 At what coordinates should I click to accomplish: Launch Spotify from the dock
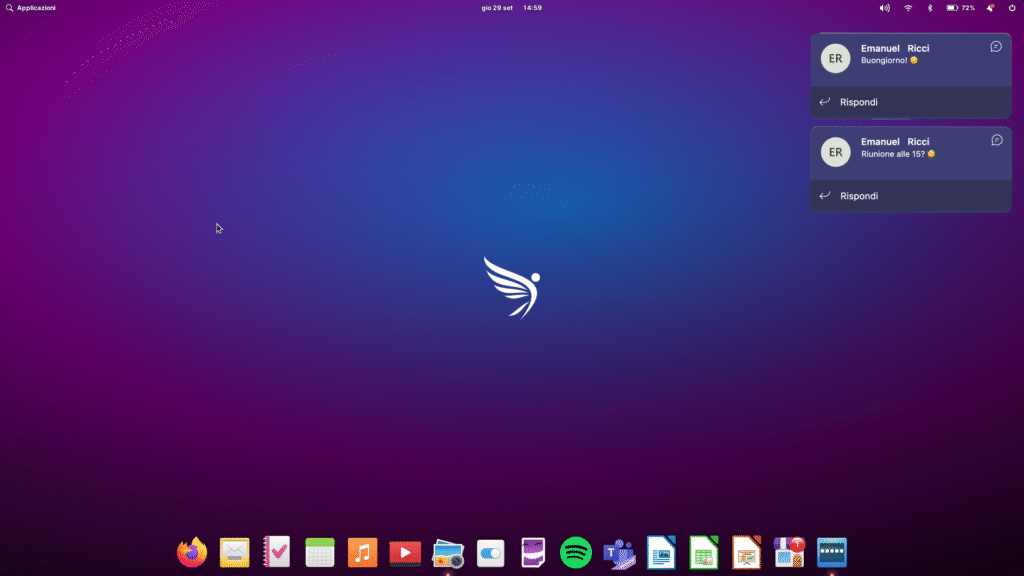point(576,552)
